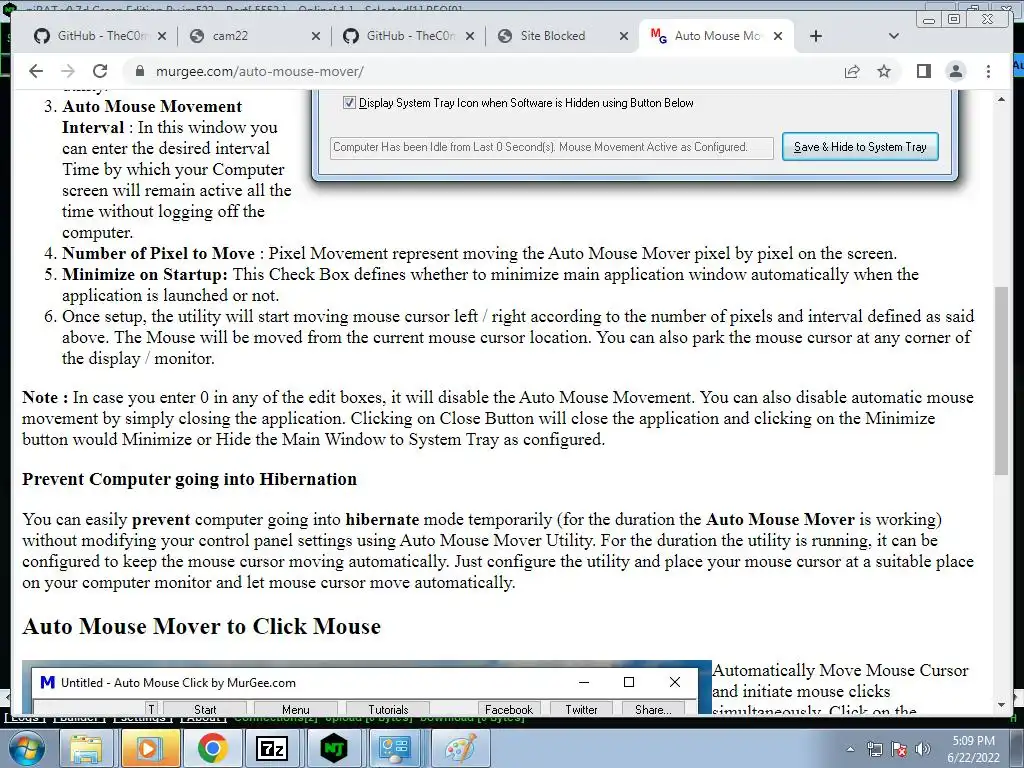Open Windows Explorer from the taskbar

(x=86, y=748)
